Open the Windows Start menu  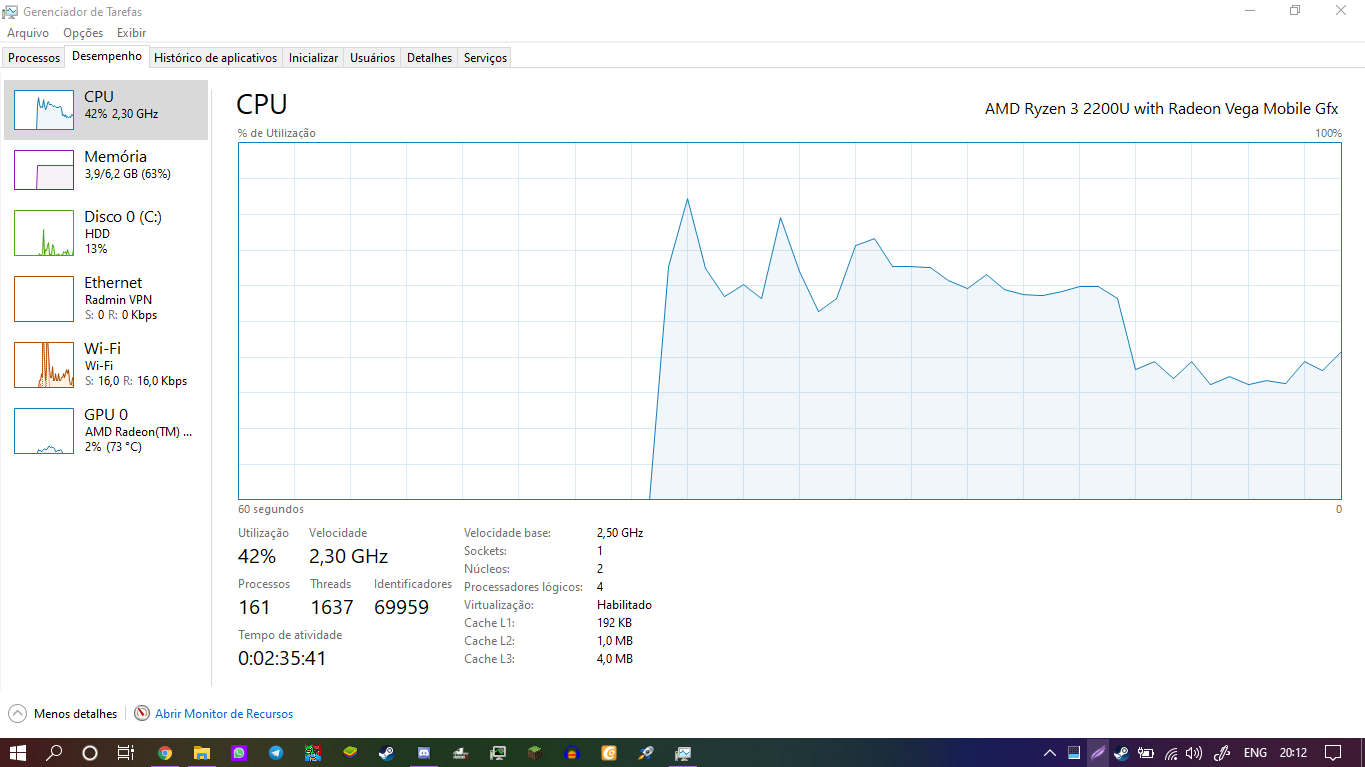coord(17,752)
